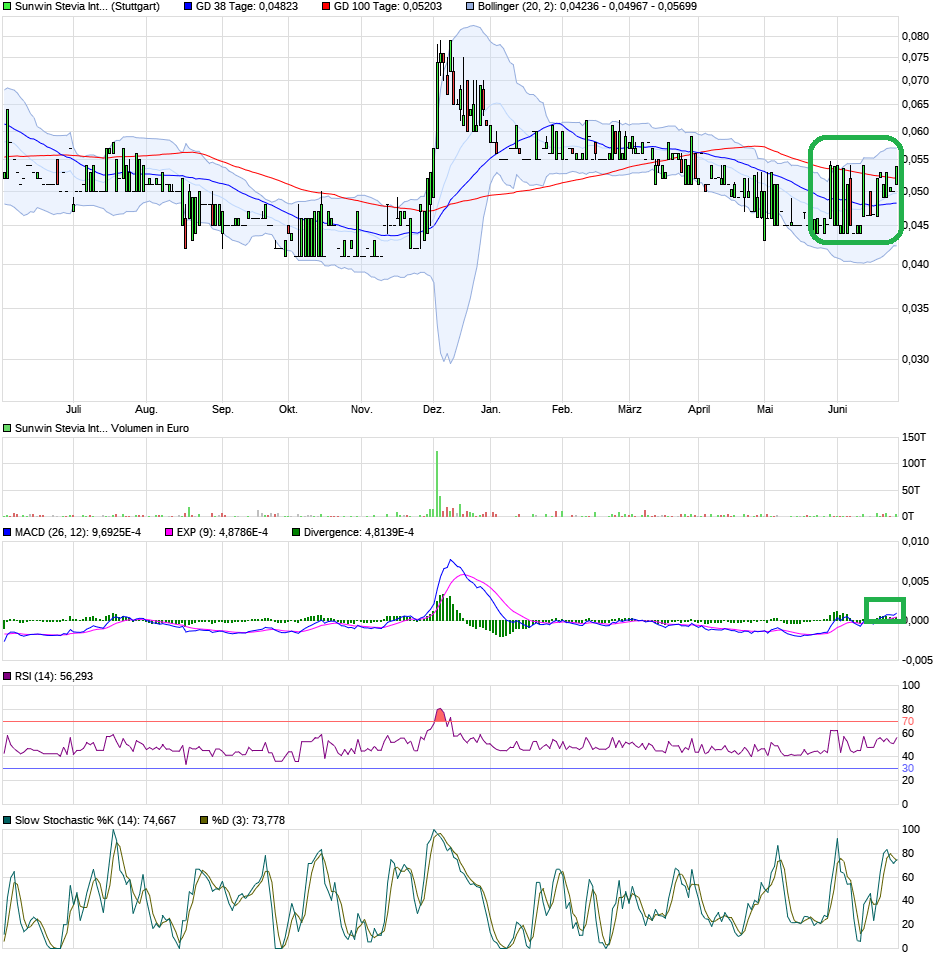The width and height of the screenshot is (940, 958).
Task: Click the 0,060 price axis value
Action: 915,131
